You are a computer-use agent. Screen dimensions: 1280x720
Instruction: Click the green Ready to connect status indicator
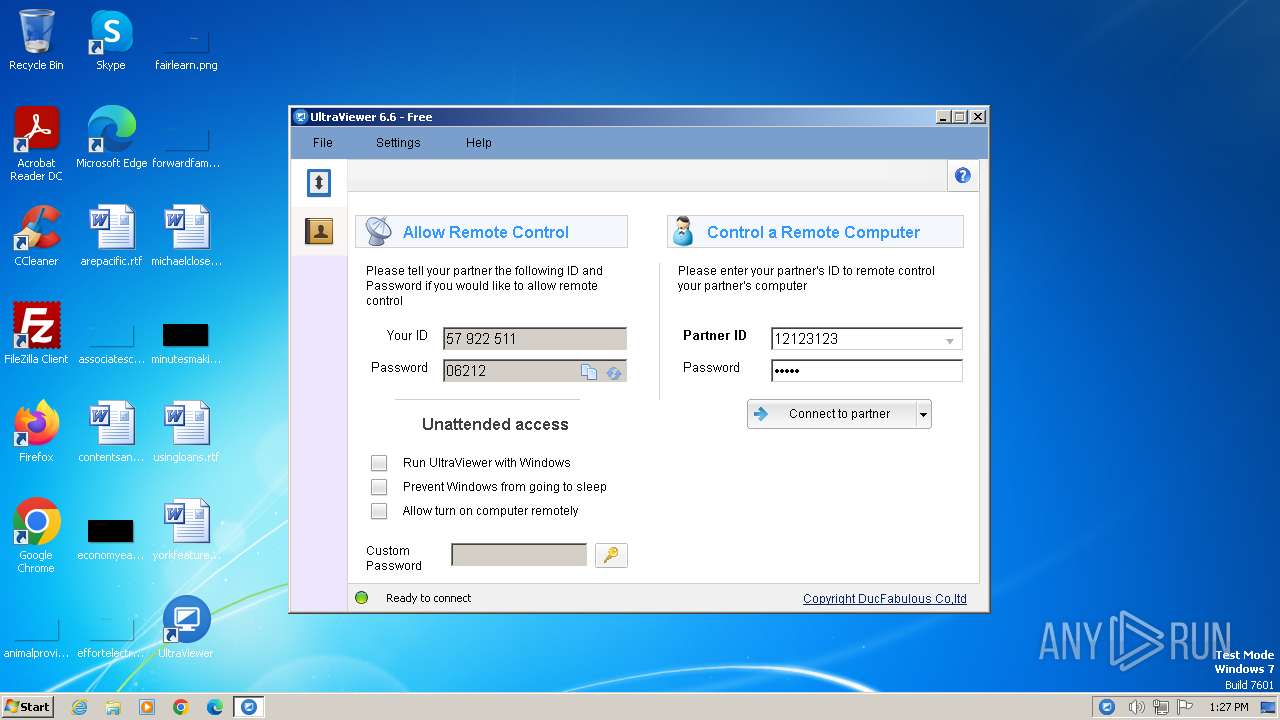[x=362, y=598]
